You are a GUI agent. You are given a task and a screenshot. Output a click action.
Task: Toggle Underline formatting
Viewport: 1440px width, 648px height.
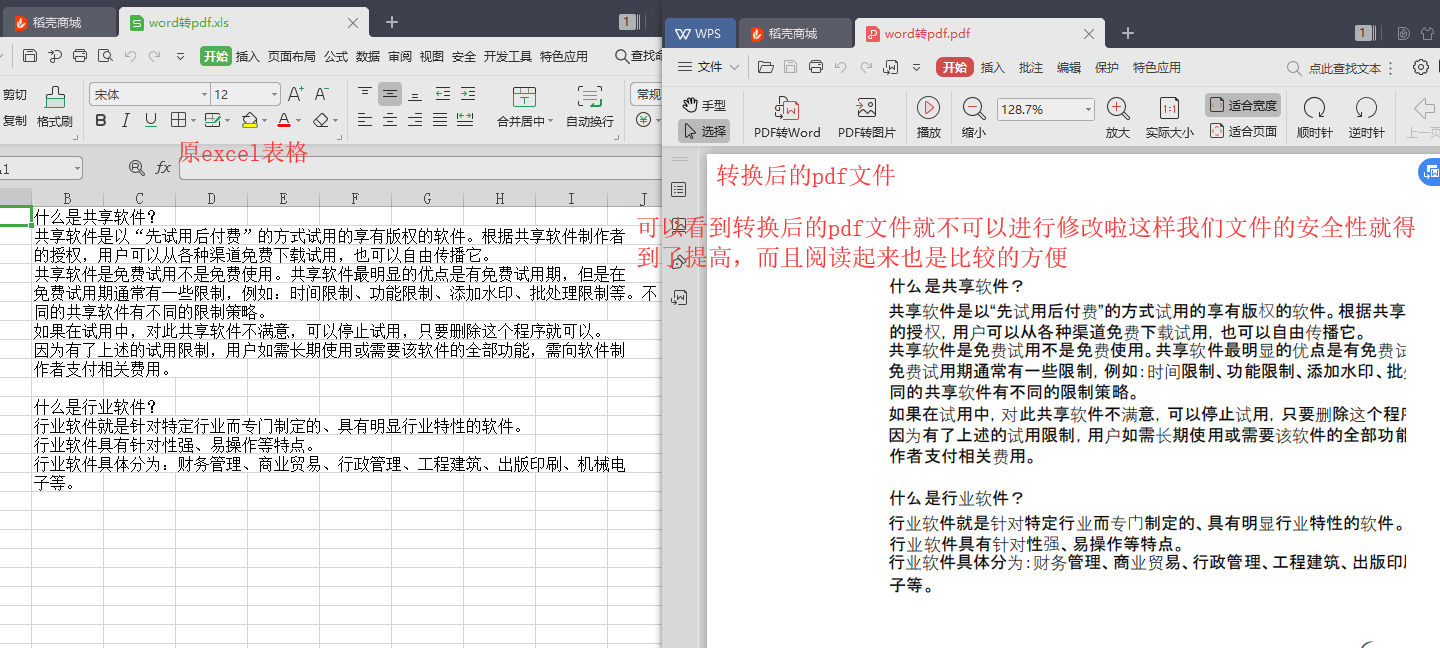151,120
